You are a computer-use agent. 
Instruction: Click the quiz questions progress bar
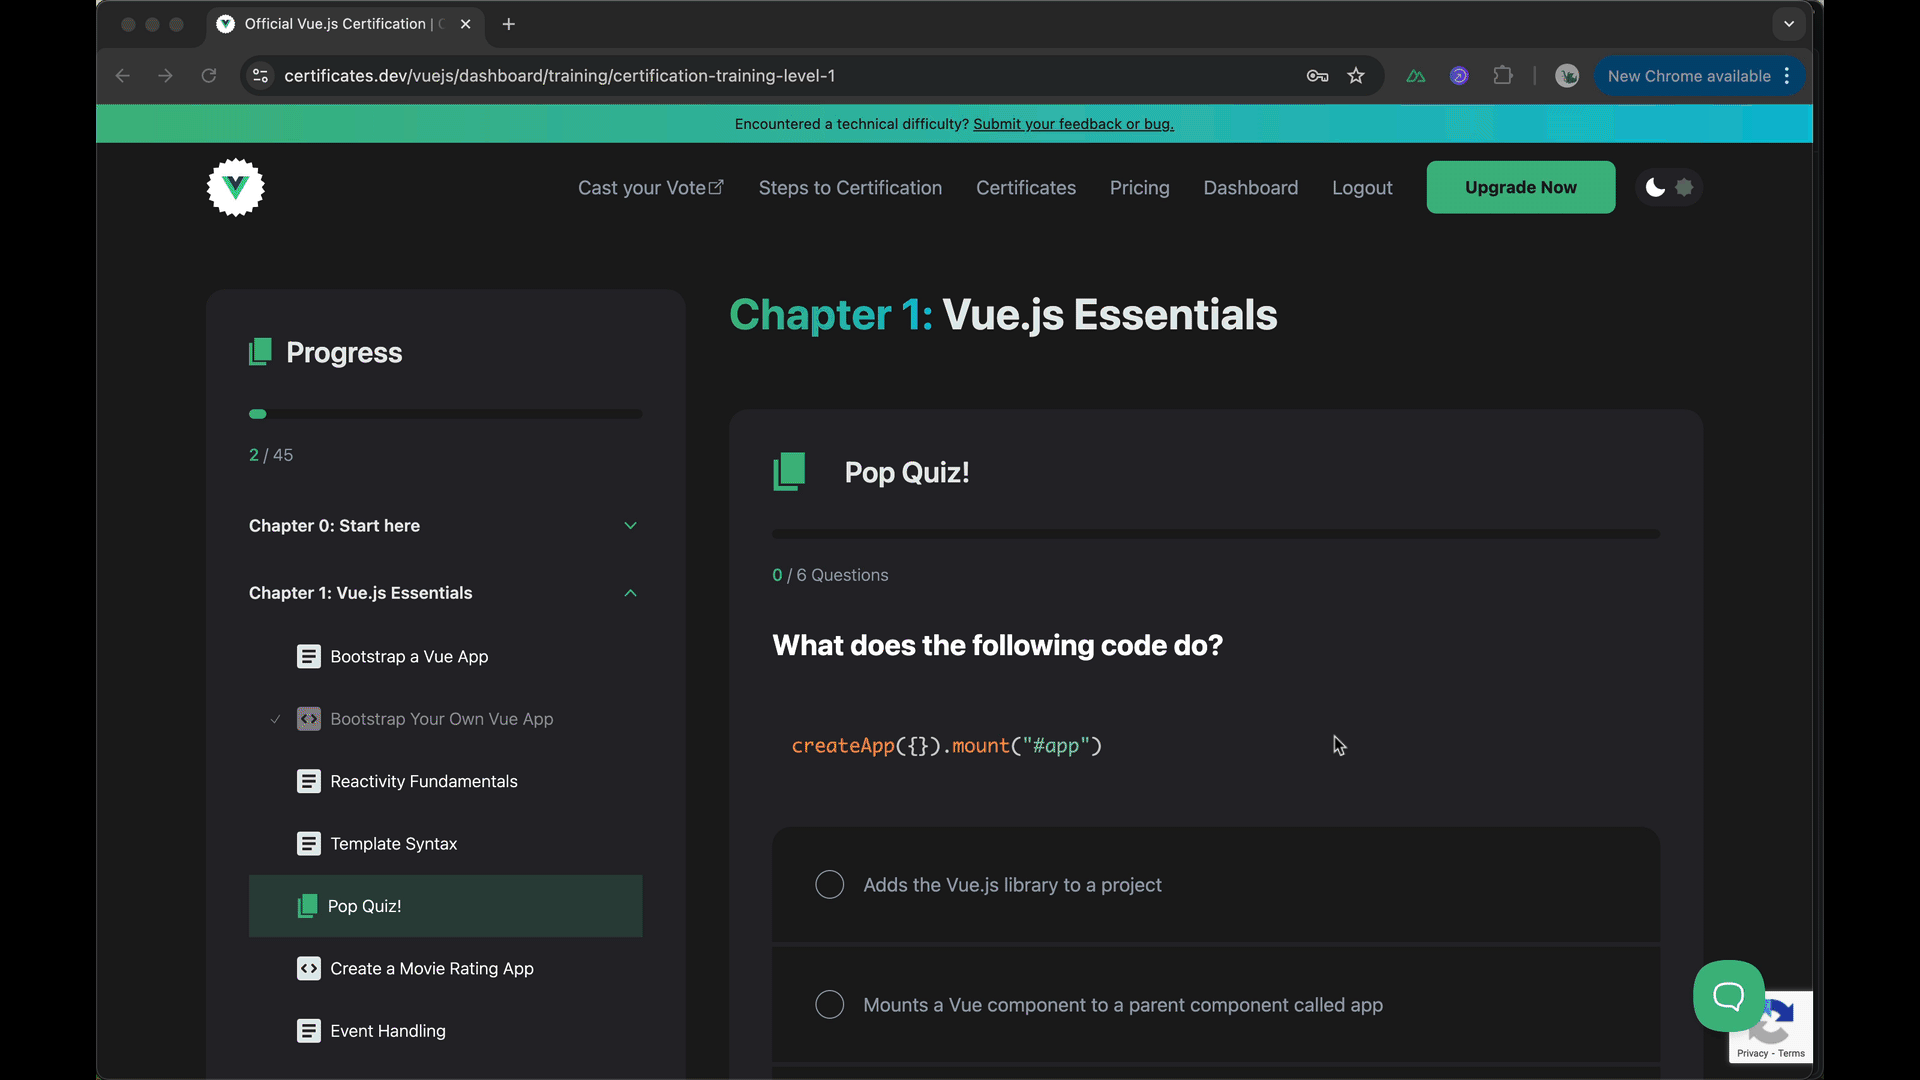coord(1215,534)
